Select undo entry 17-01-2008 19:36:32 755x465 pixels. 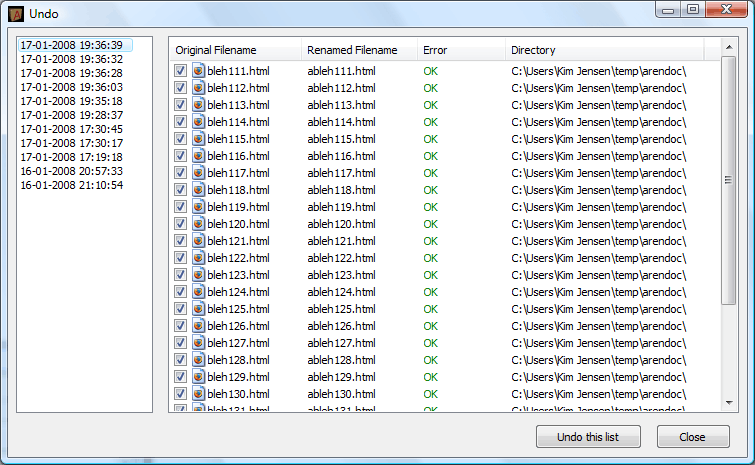(x=72, y=59)
